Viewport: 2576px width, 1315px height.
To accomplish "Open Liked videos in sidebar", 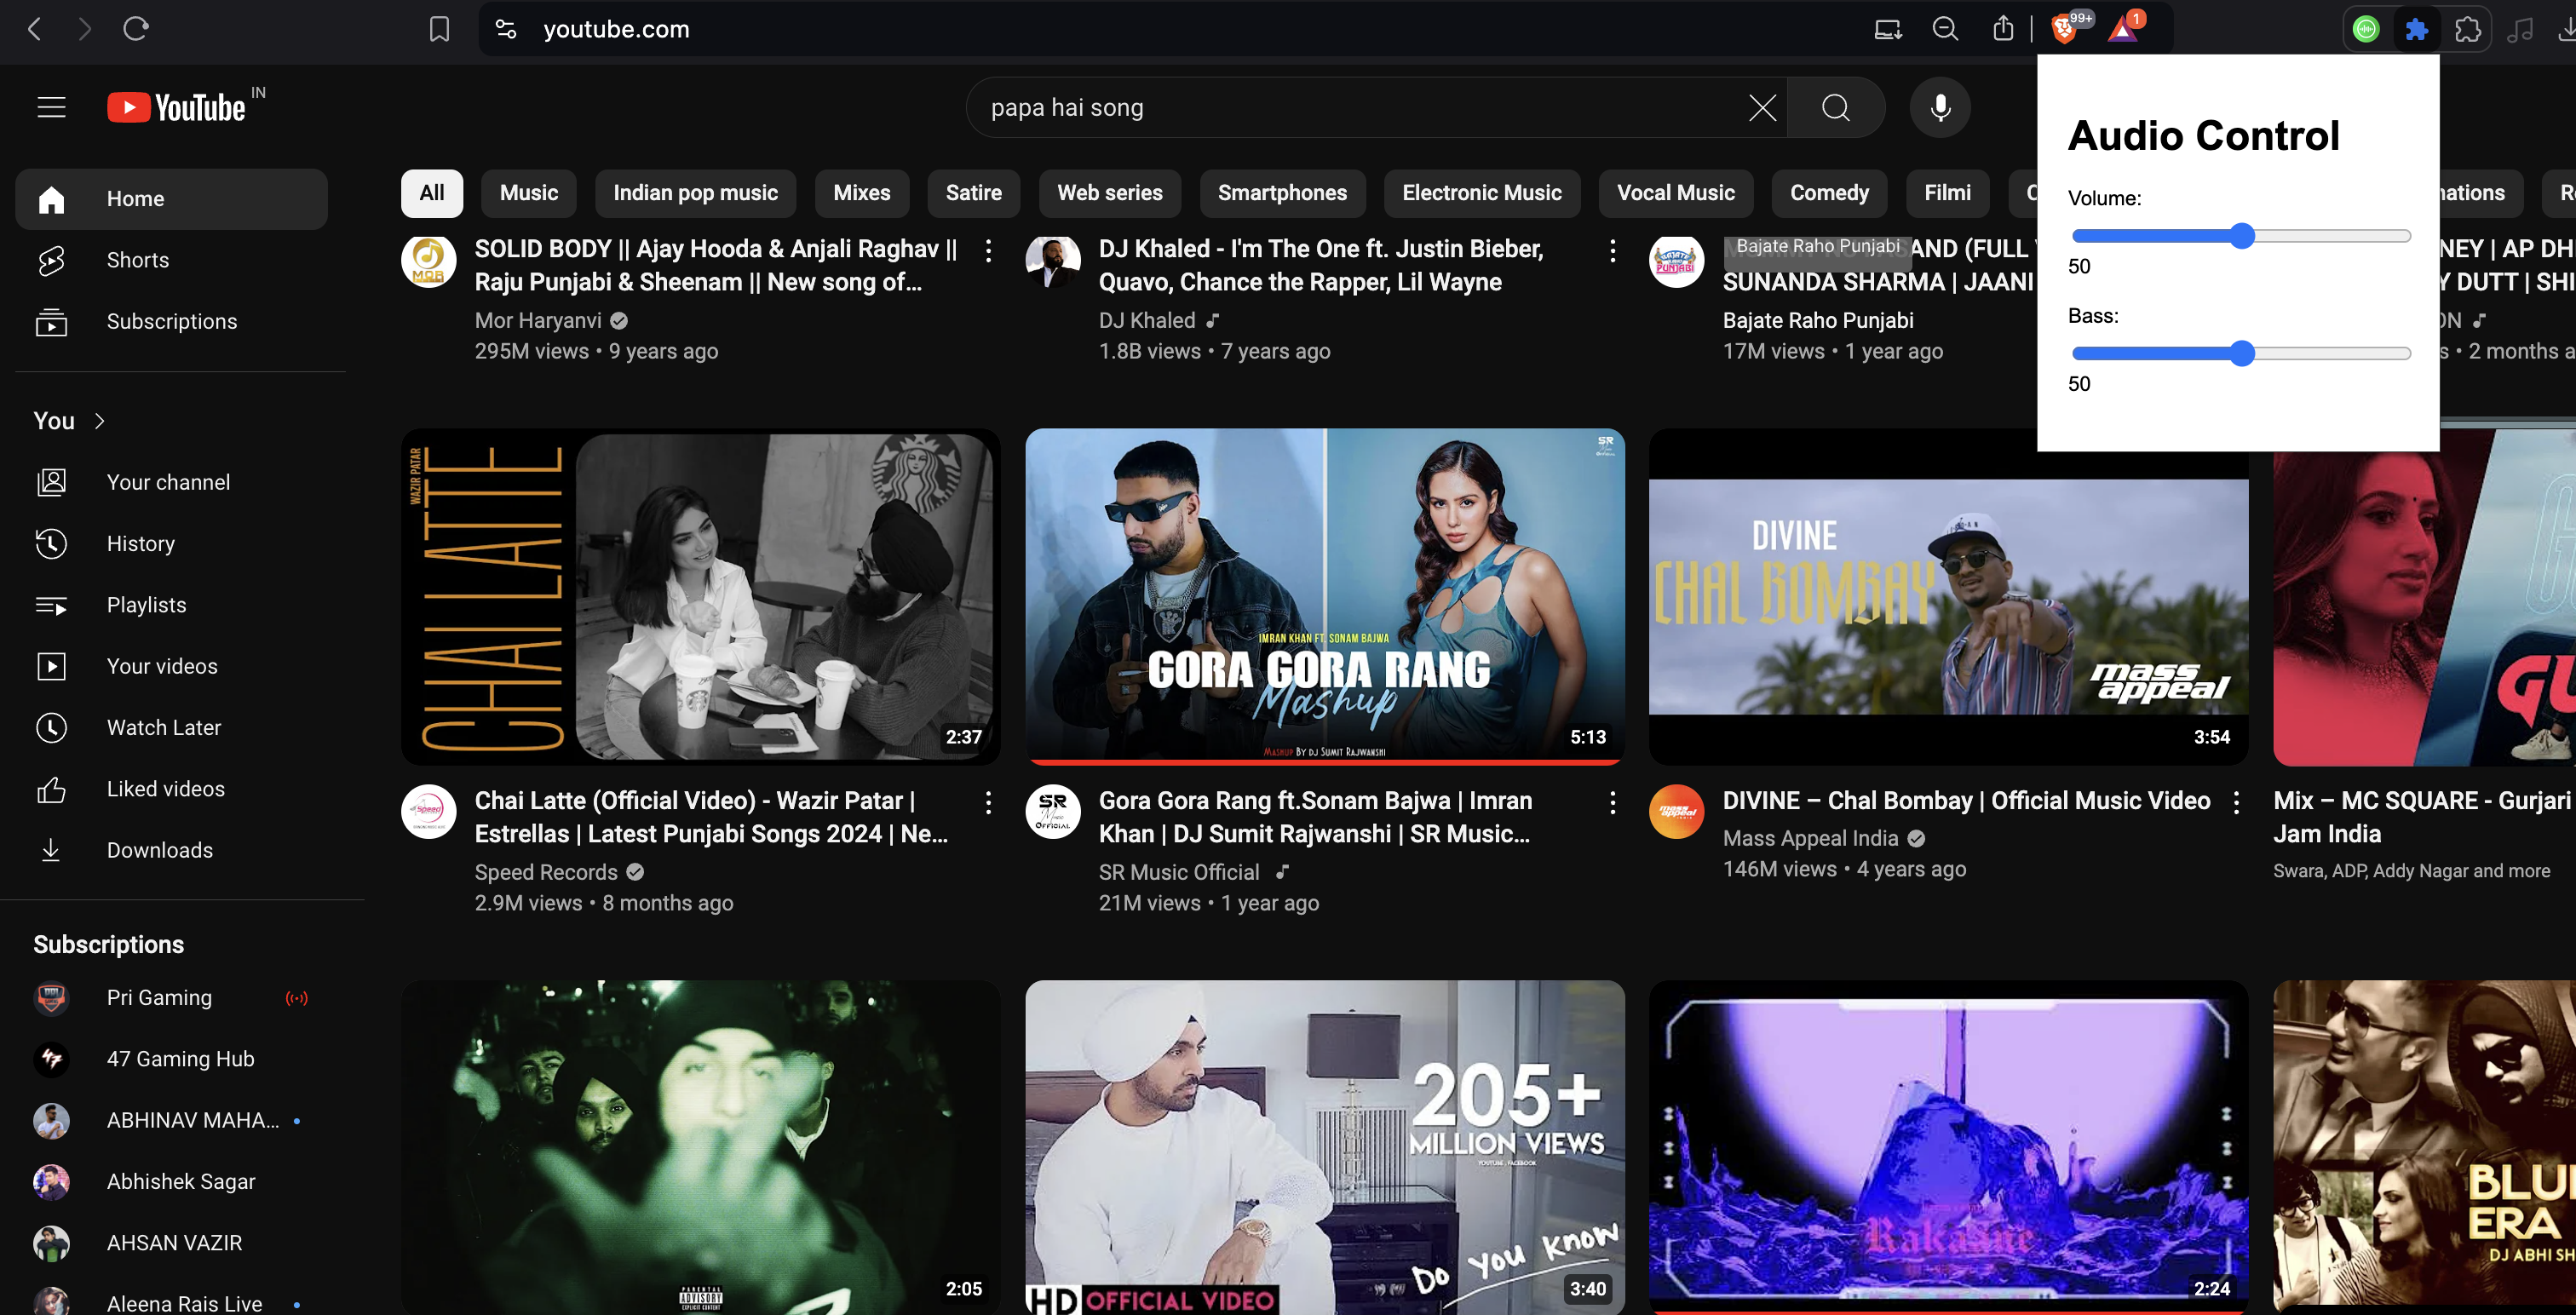I will (171, 789).
